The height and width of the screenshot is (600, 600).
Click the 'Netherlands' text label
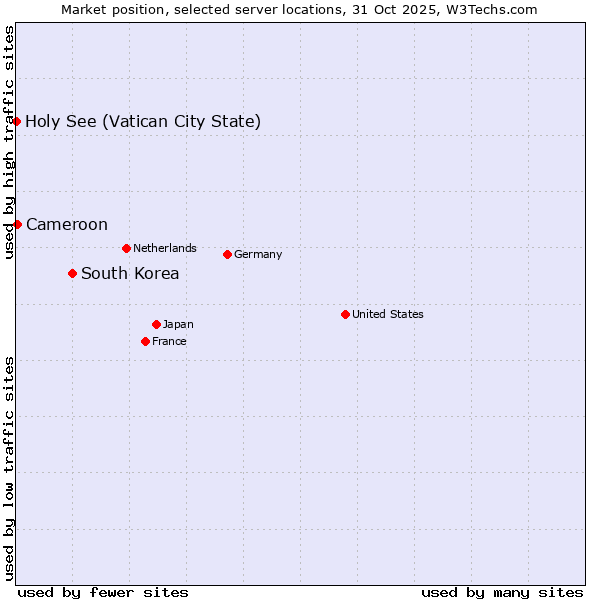[x=165, y=248]
